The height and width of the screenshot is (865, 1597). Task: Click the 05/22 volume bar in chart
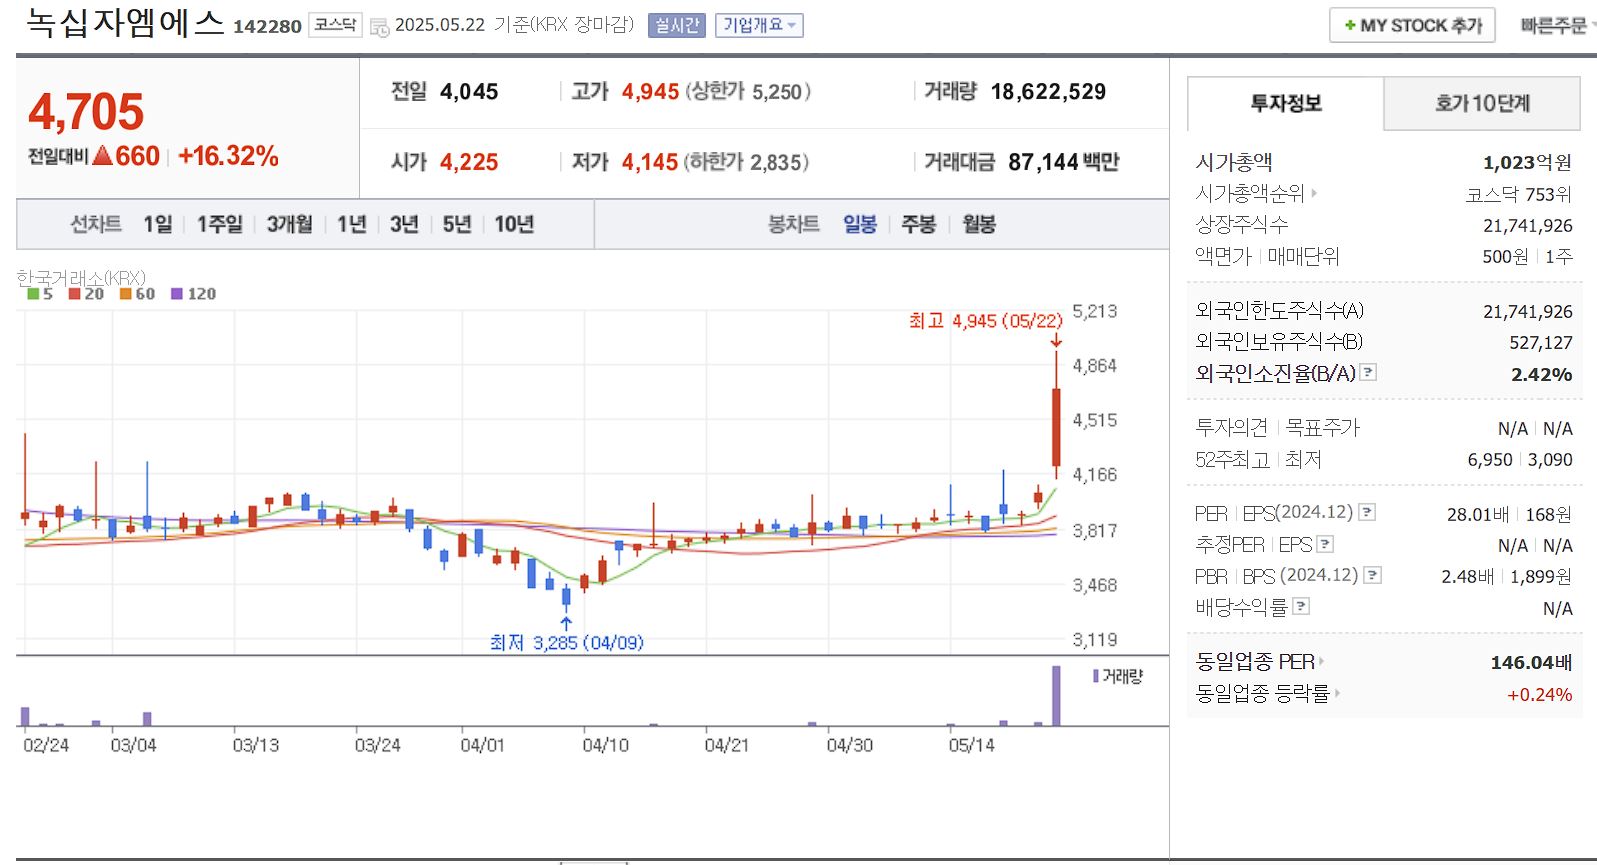[x=1056, y=695]
